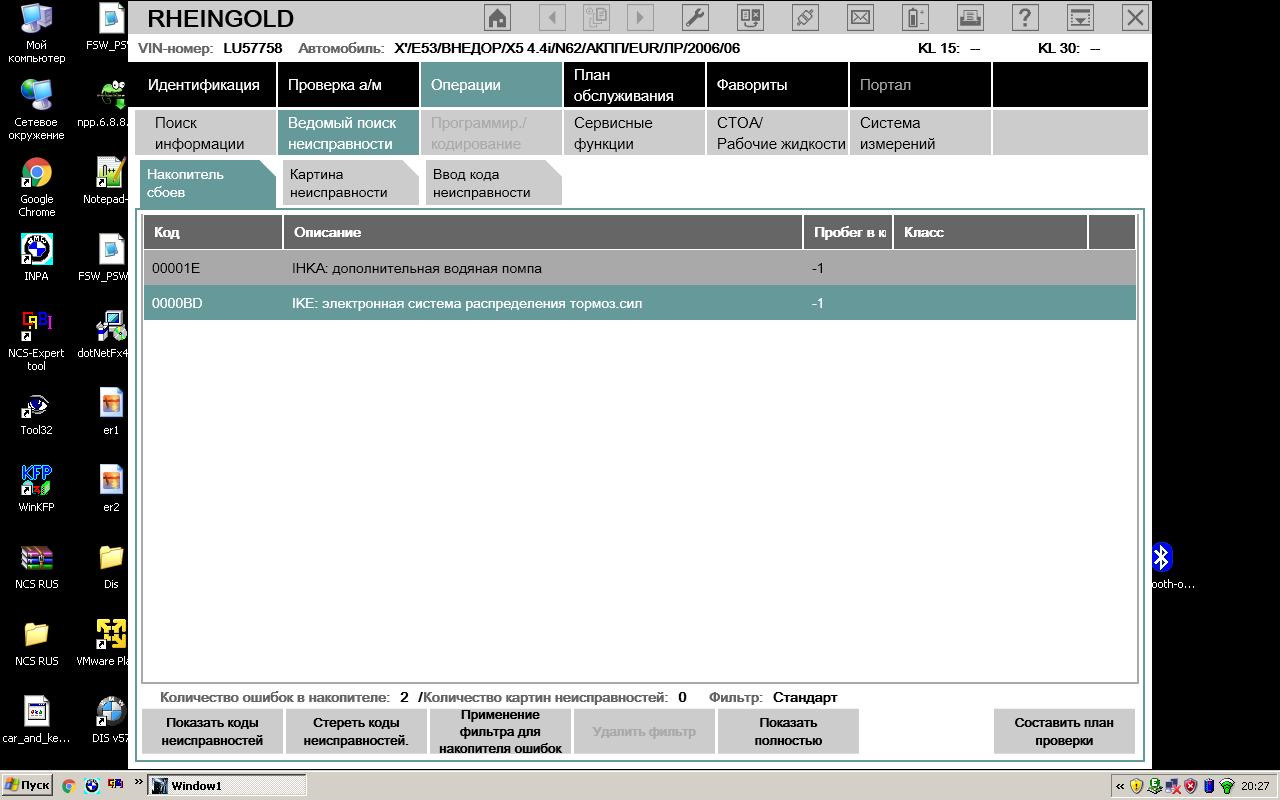Click the minimize-to-tray arrow icon in Rheingold
This screenshot has width=1280, height=800.
(1080, 17)
